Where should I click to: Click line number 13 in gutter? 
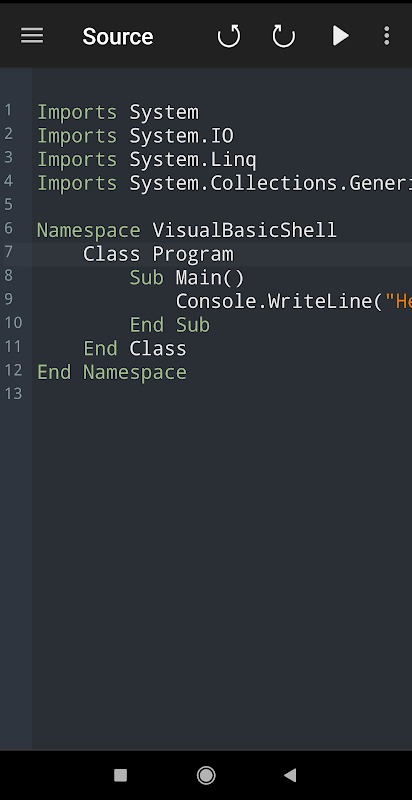(x=14, y=393)
